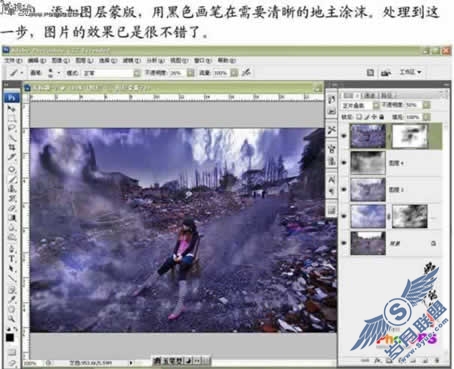Screen dimensions: 454x369
Task: Open the workspace dropdown
Action: (x=411, y=72)
